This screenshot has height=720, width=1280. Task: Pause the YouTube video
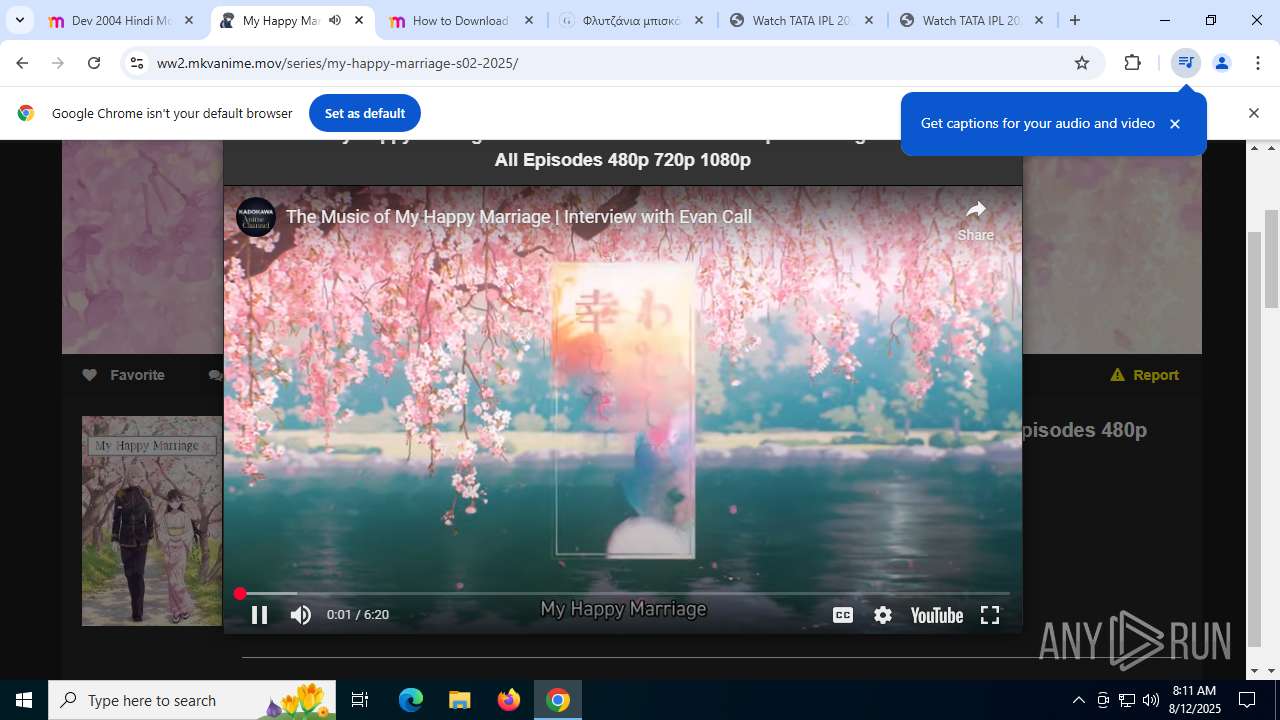259,615
